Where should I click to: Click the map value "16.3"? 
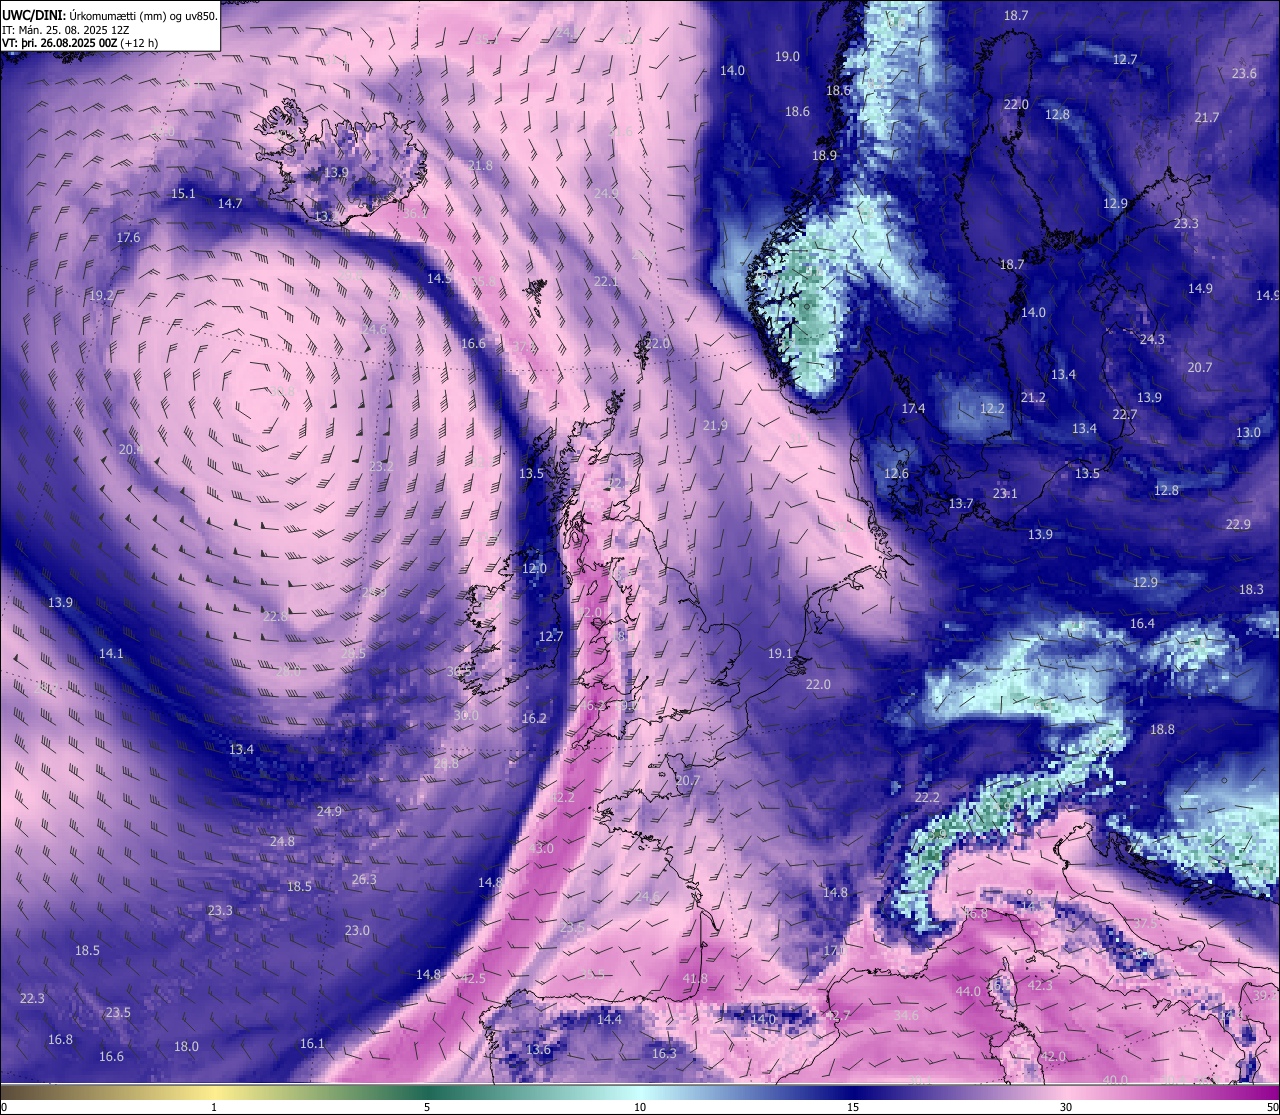click(x=664, y=1054)
